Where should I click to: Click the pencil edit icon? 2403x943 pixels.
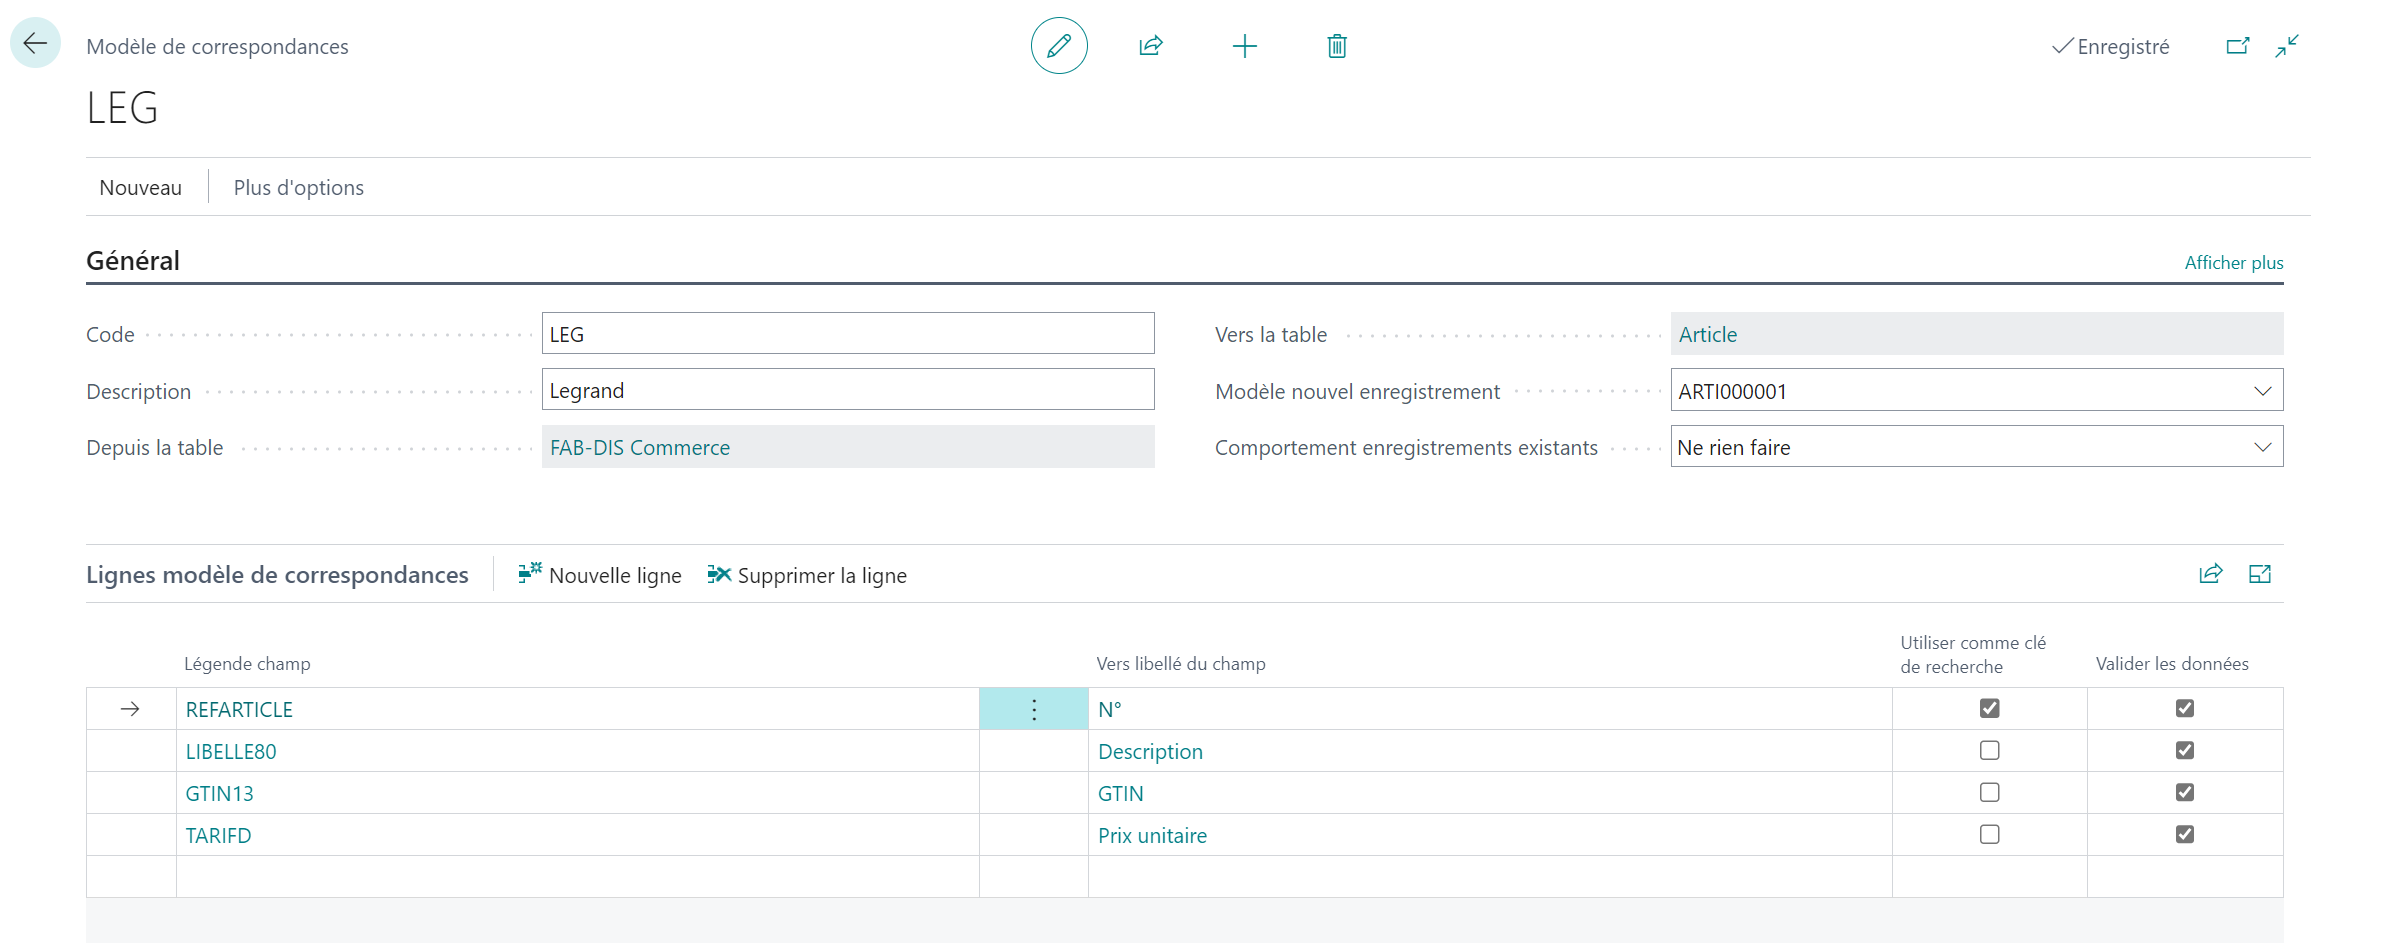pos(1059,46)
